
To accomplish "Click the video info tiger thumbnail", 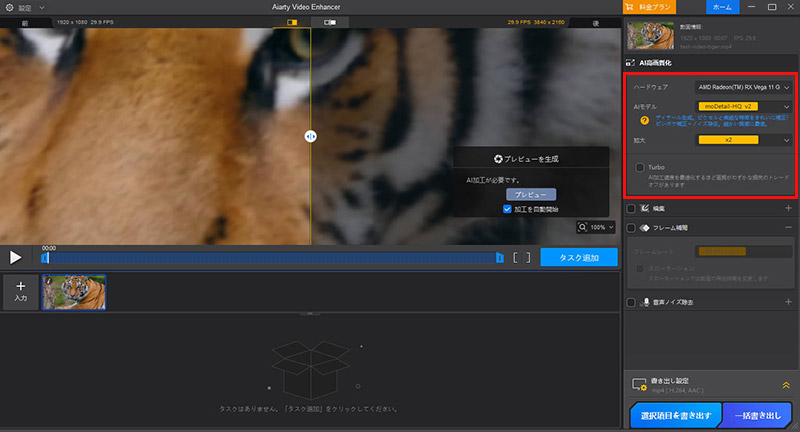I will [x=651, y=35].
